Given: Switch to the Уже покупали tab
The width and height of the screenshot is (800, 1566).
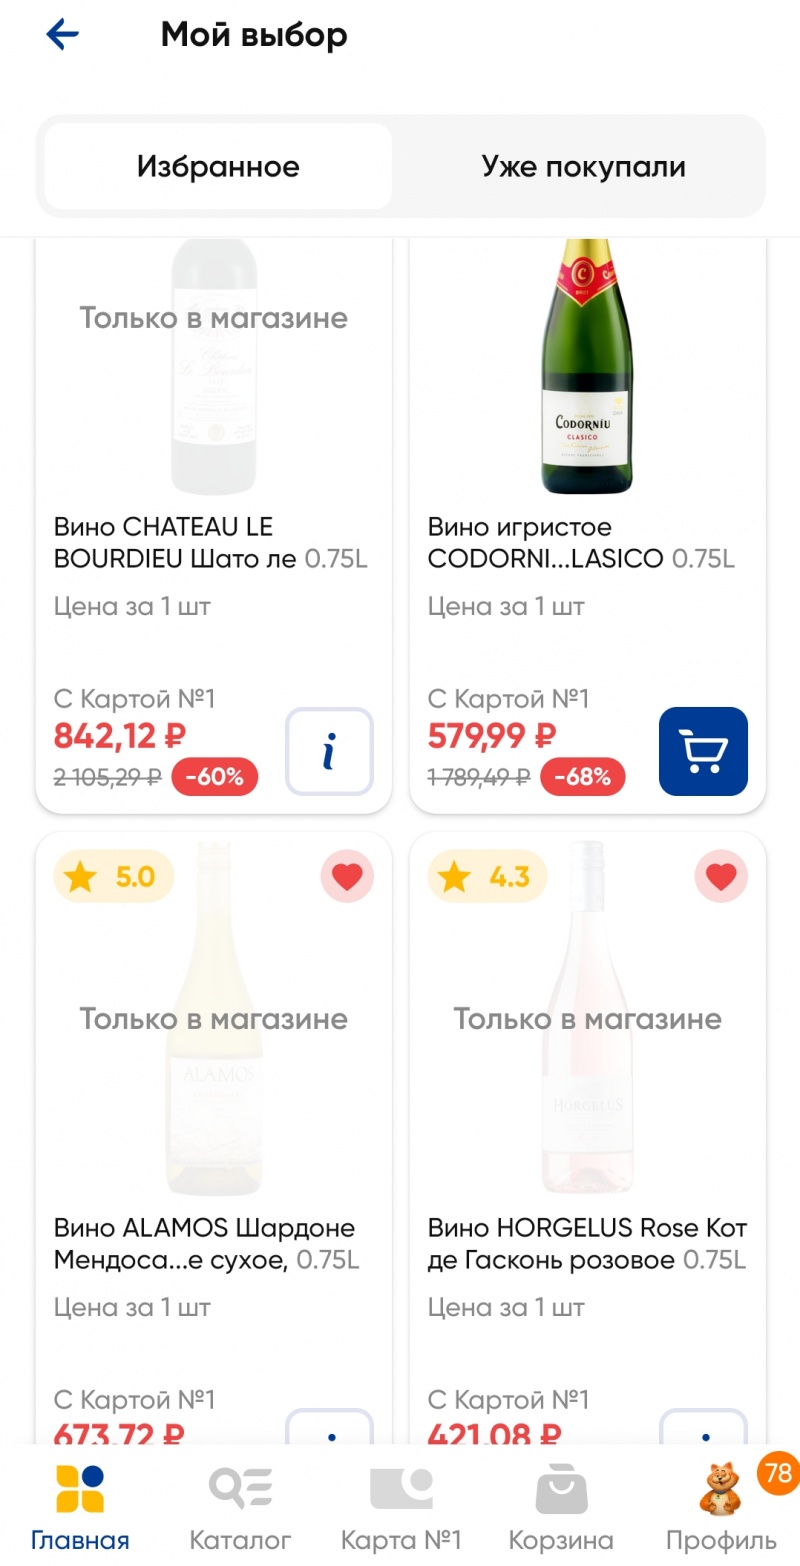Looking at the screenshot, I should click(x=583, y=166).
